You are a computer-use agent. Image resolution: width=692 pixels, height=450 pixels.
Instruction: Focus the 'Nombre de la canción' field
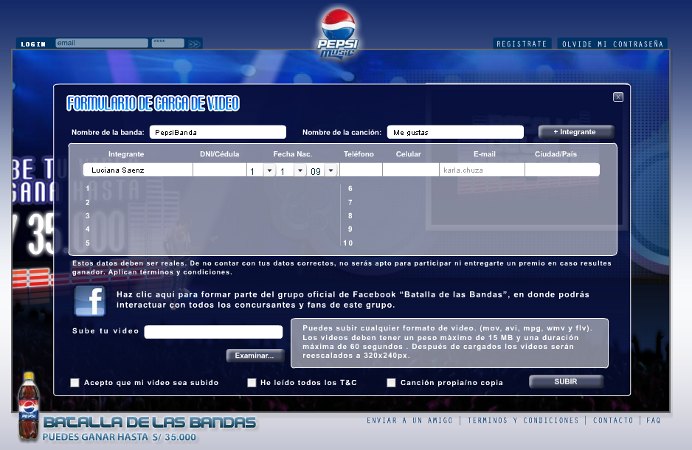pyautogui.click(x=455, y=132)
